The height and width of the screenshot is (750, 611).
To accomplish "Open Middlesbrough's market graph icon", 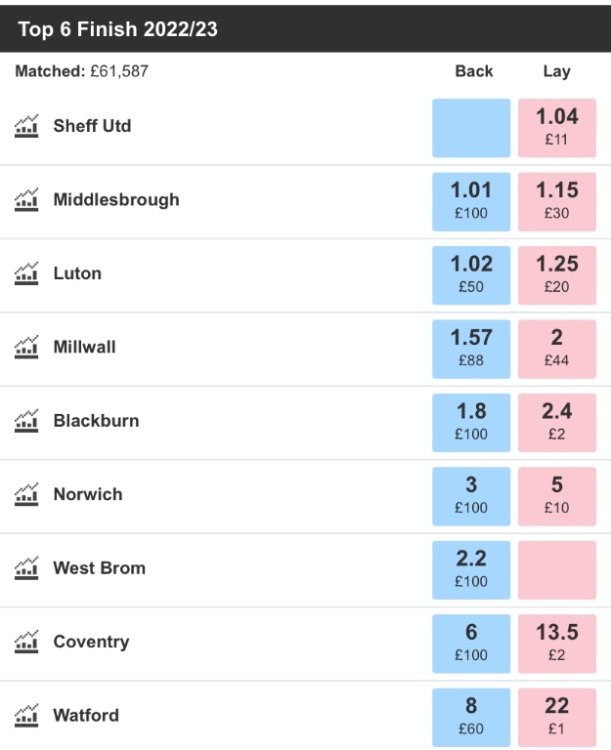I will click(27, 200).
